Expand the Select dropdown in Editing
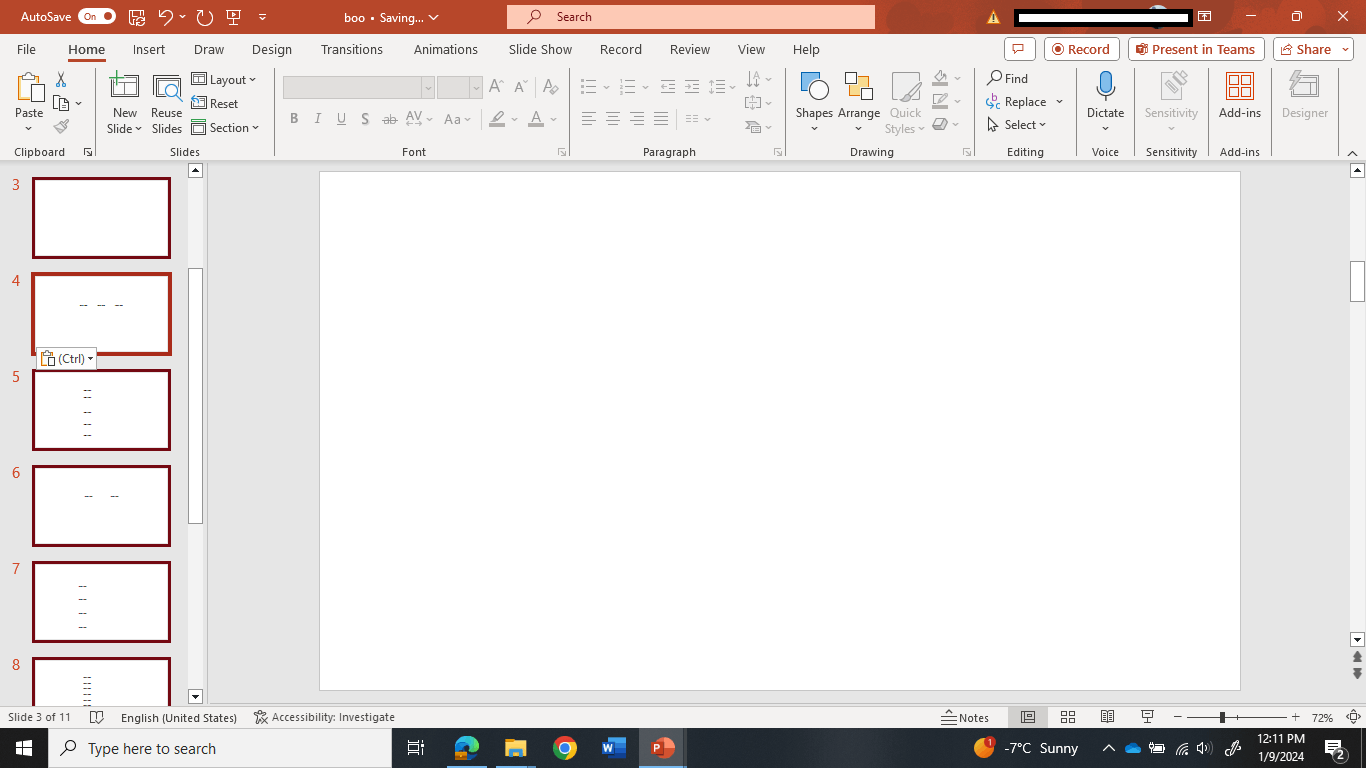Viewport: 1366px width, 768px height. tap(1017, 125)
